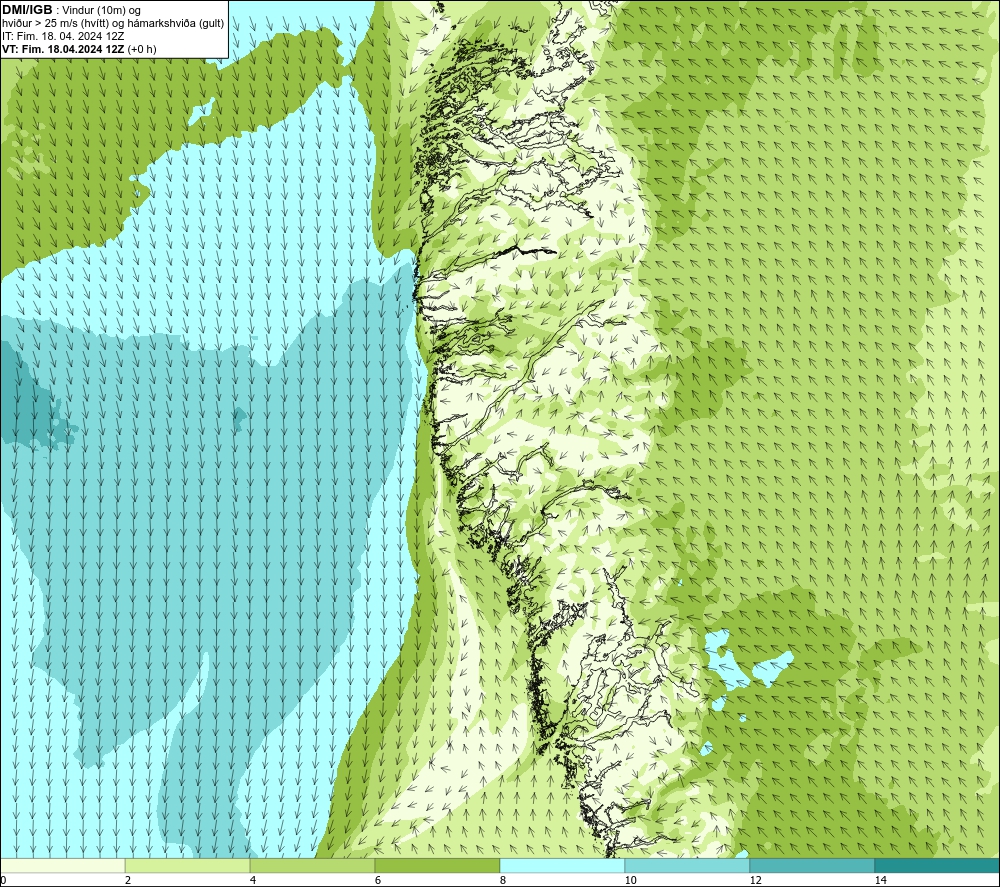
Task: Click the light cyan 8–10 legend swatch
Action: 562,866
